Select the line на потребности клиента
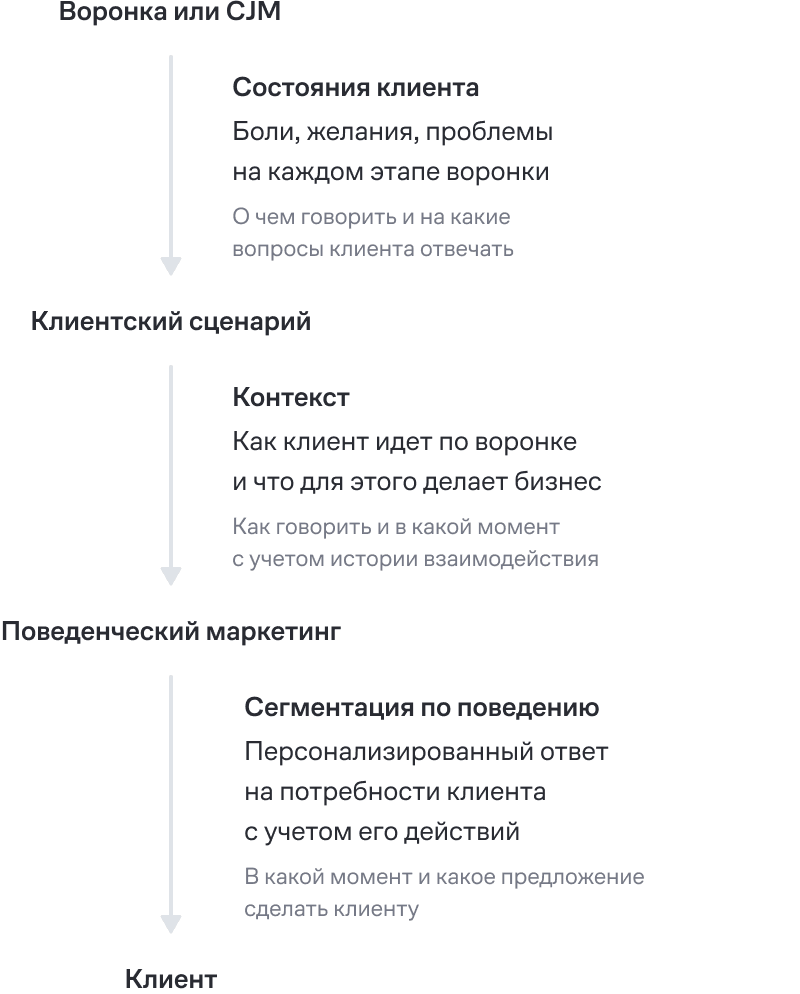The width and height of the screenshot is (800, 994). [x=395, y=792]
